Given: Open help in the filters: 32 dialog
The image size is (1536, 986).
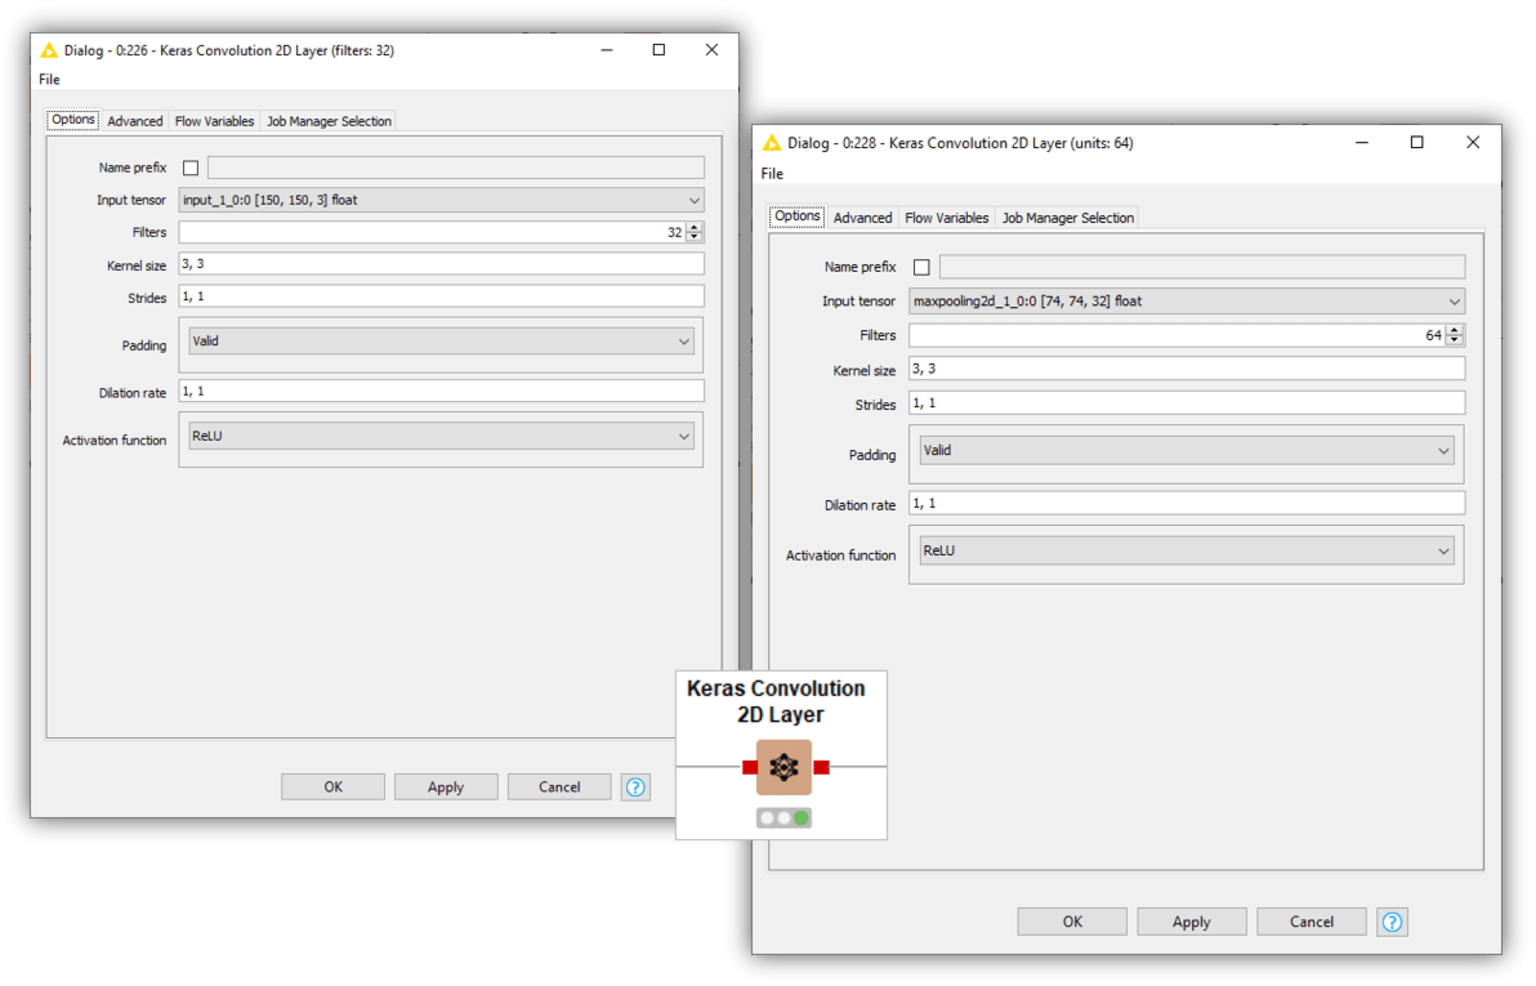Looking at the screenshot, I should pyautogui.click(x=635, y=787).
